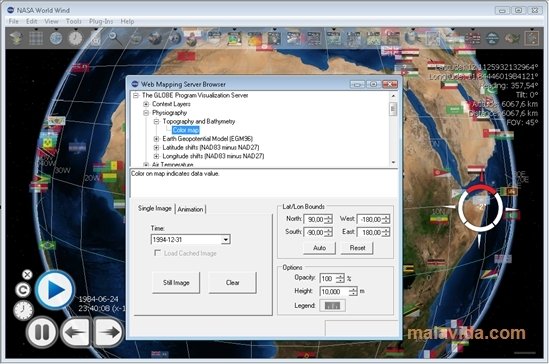Viewport: 549px width, 364px height.
Task: Switch to the Animation tab
Action: pos(190,209)
